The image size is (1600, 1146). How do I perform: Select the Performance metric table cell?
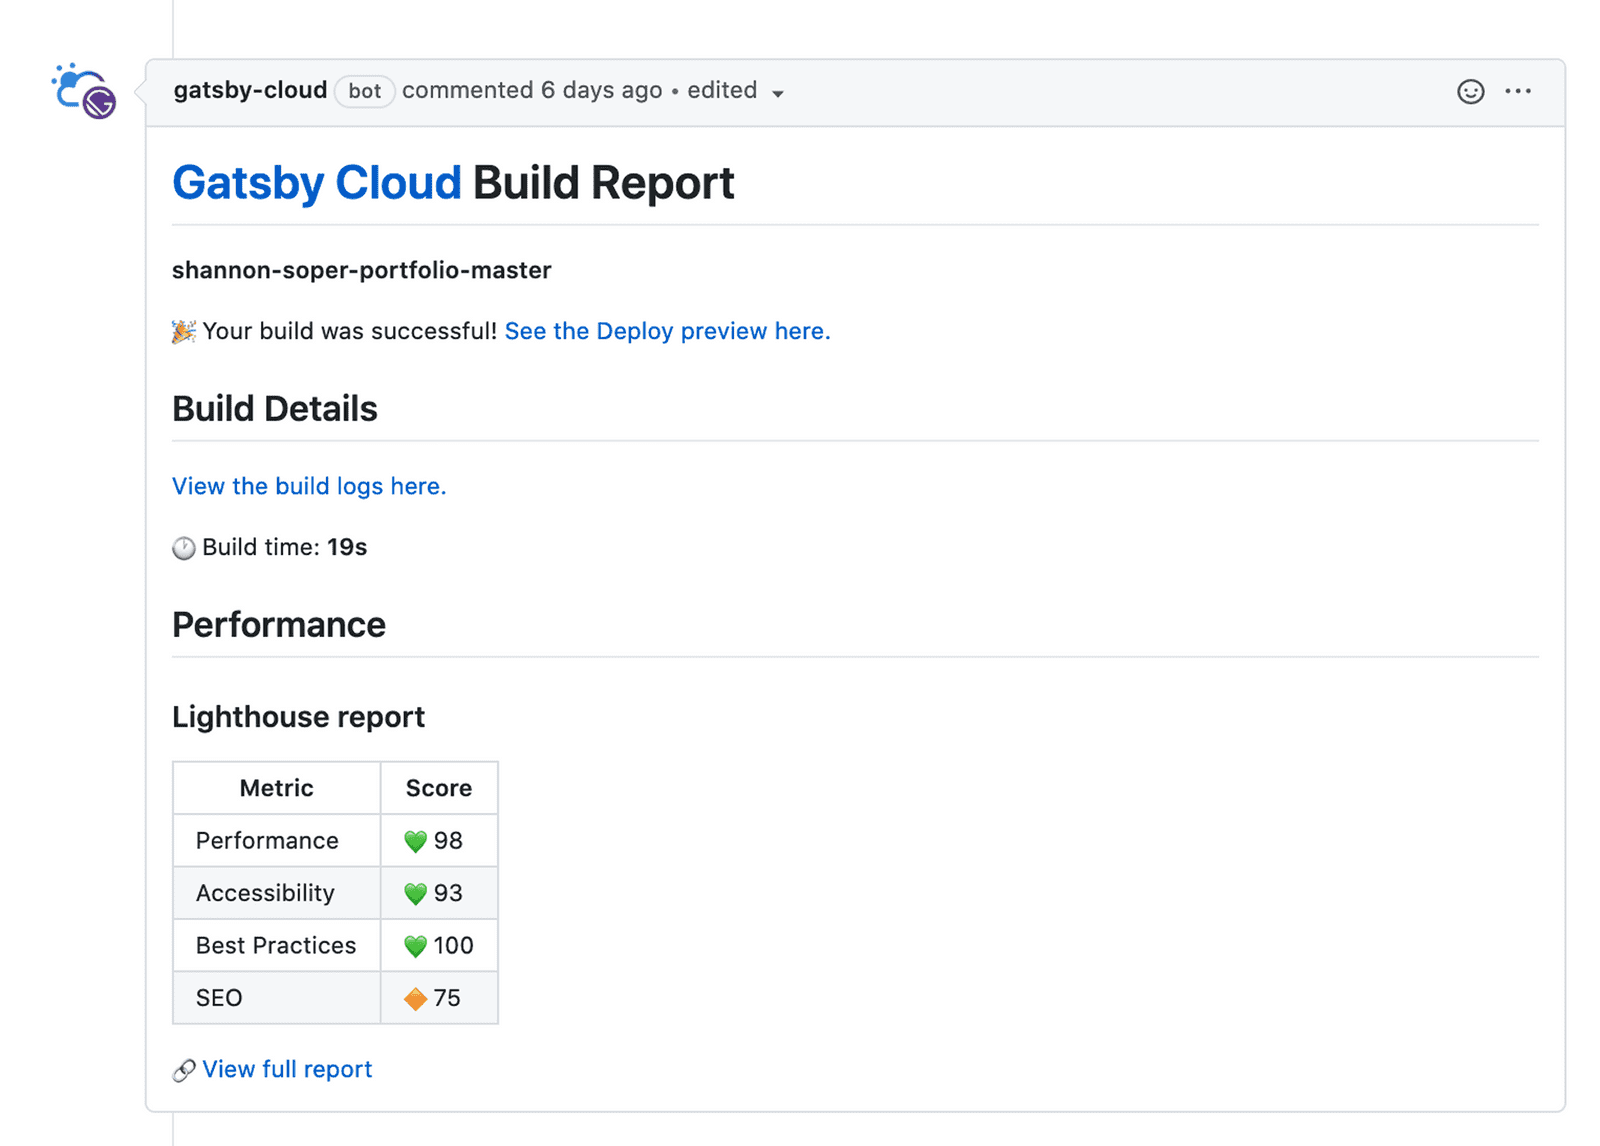[277, 840]
